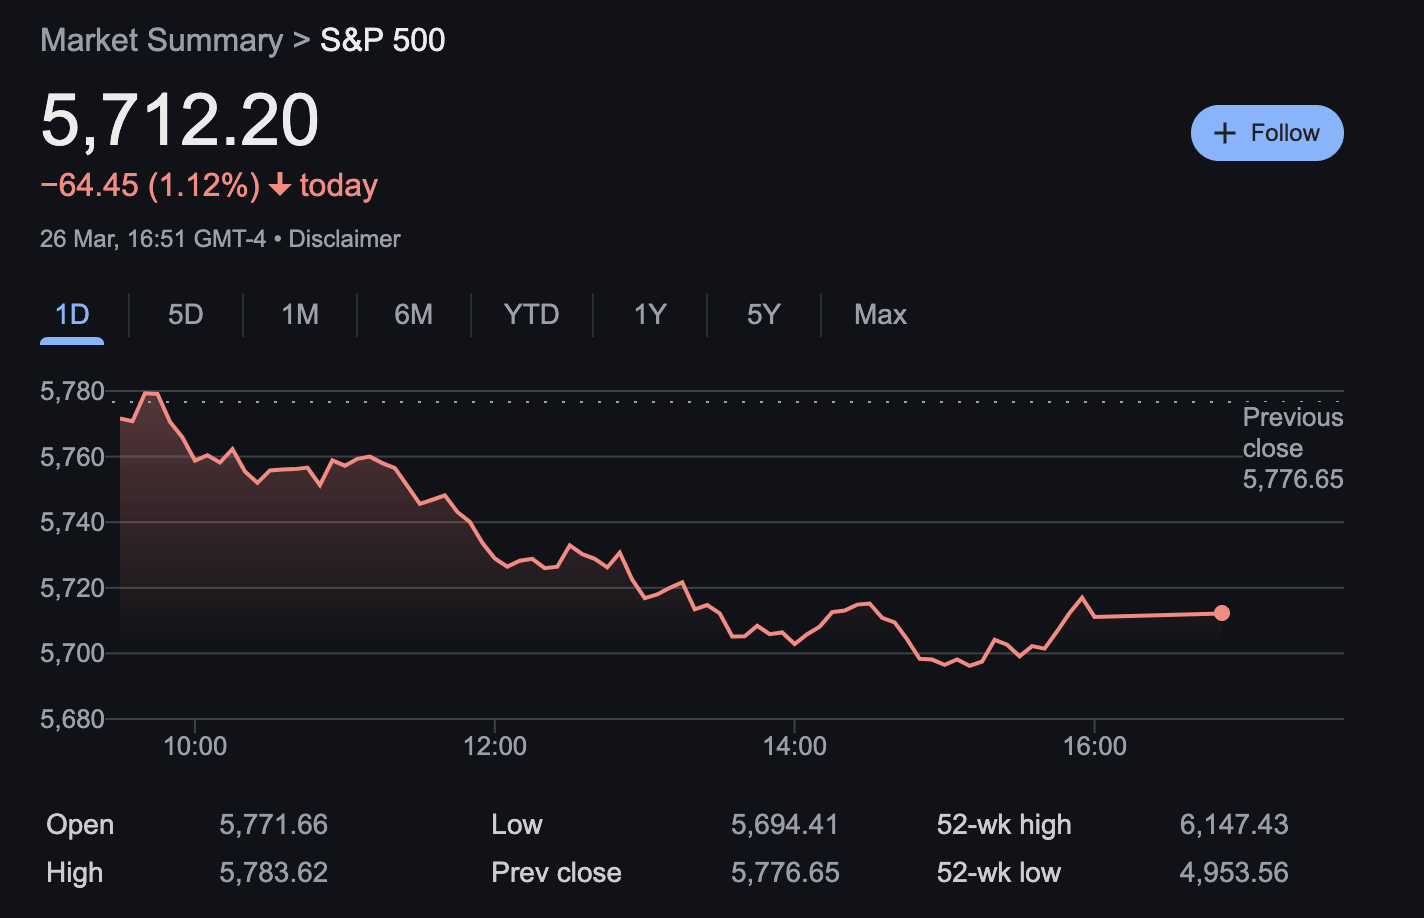Click the red downward arrow indicator
Screen dimensions: 1424x918
pos(280,185)
